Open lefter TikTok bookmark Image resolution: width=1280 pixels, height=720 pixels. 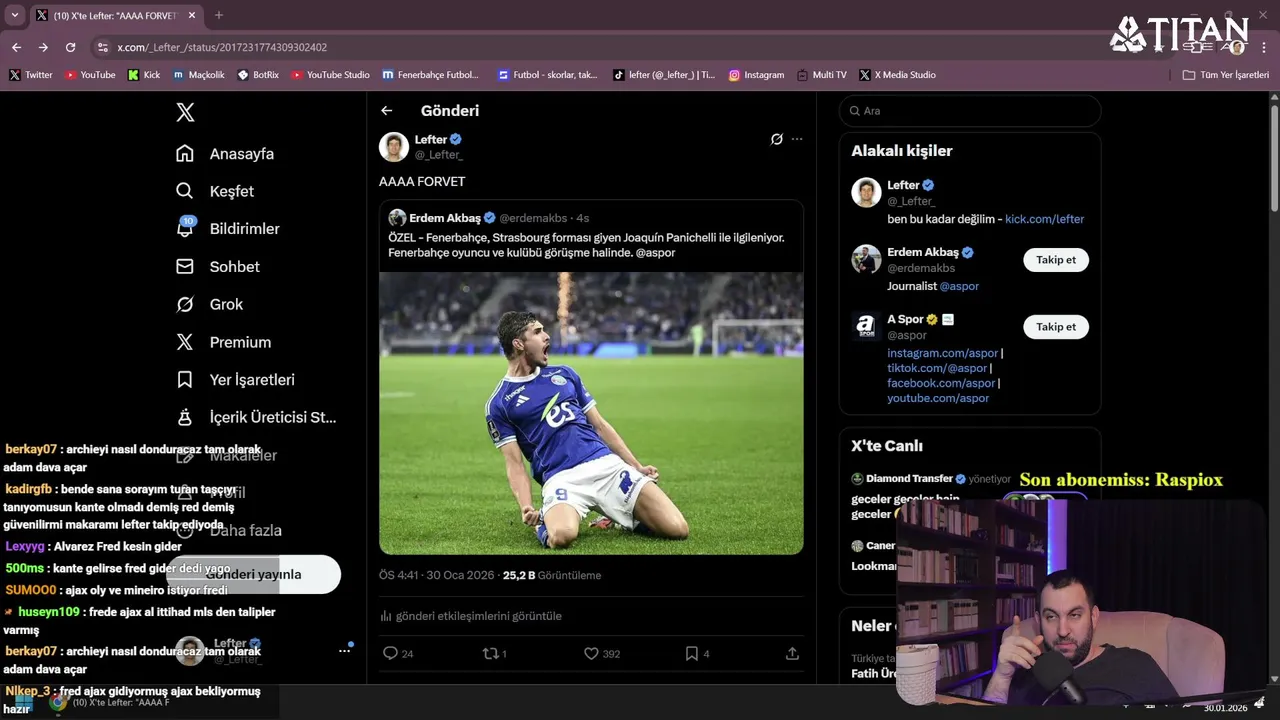(x=664, y=75)
